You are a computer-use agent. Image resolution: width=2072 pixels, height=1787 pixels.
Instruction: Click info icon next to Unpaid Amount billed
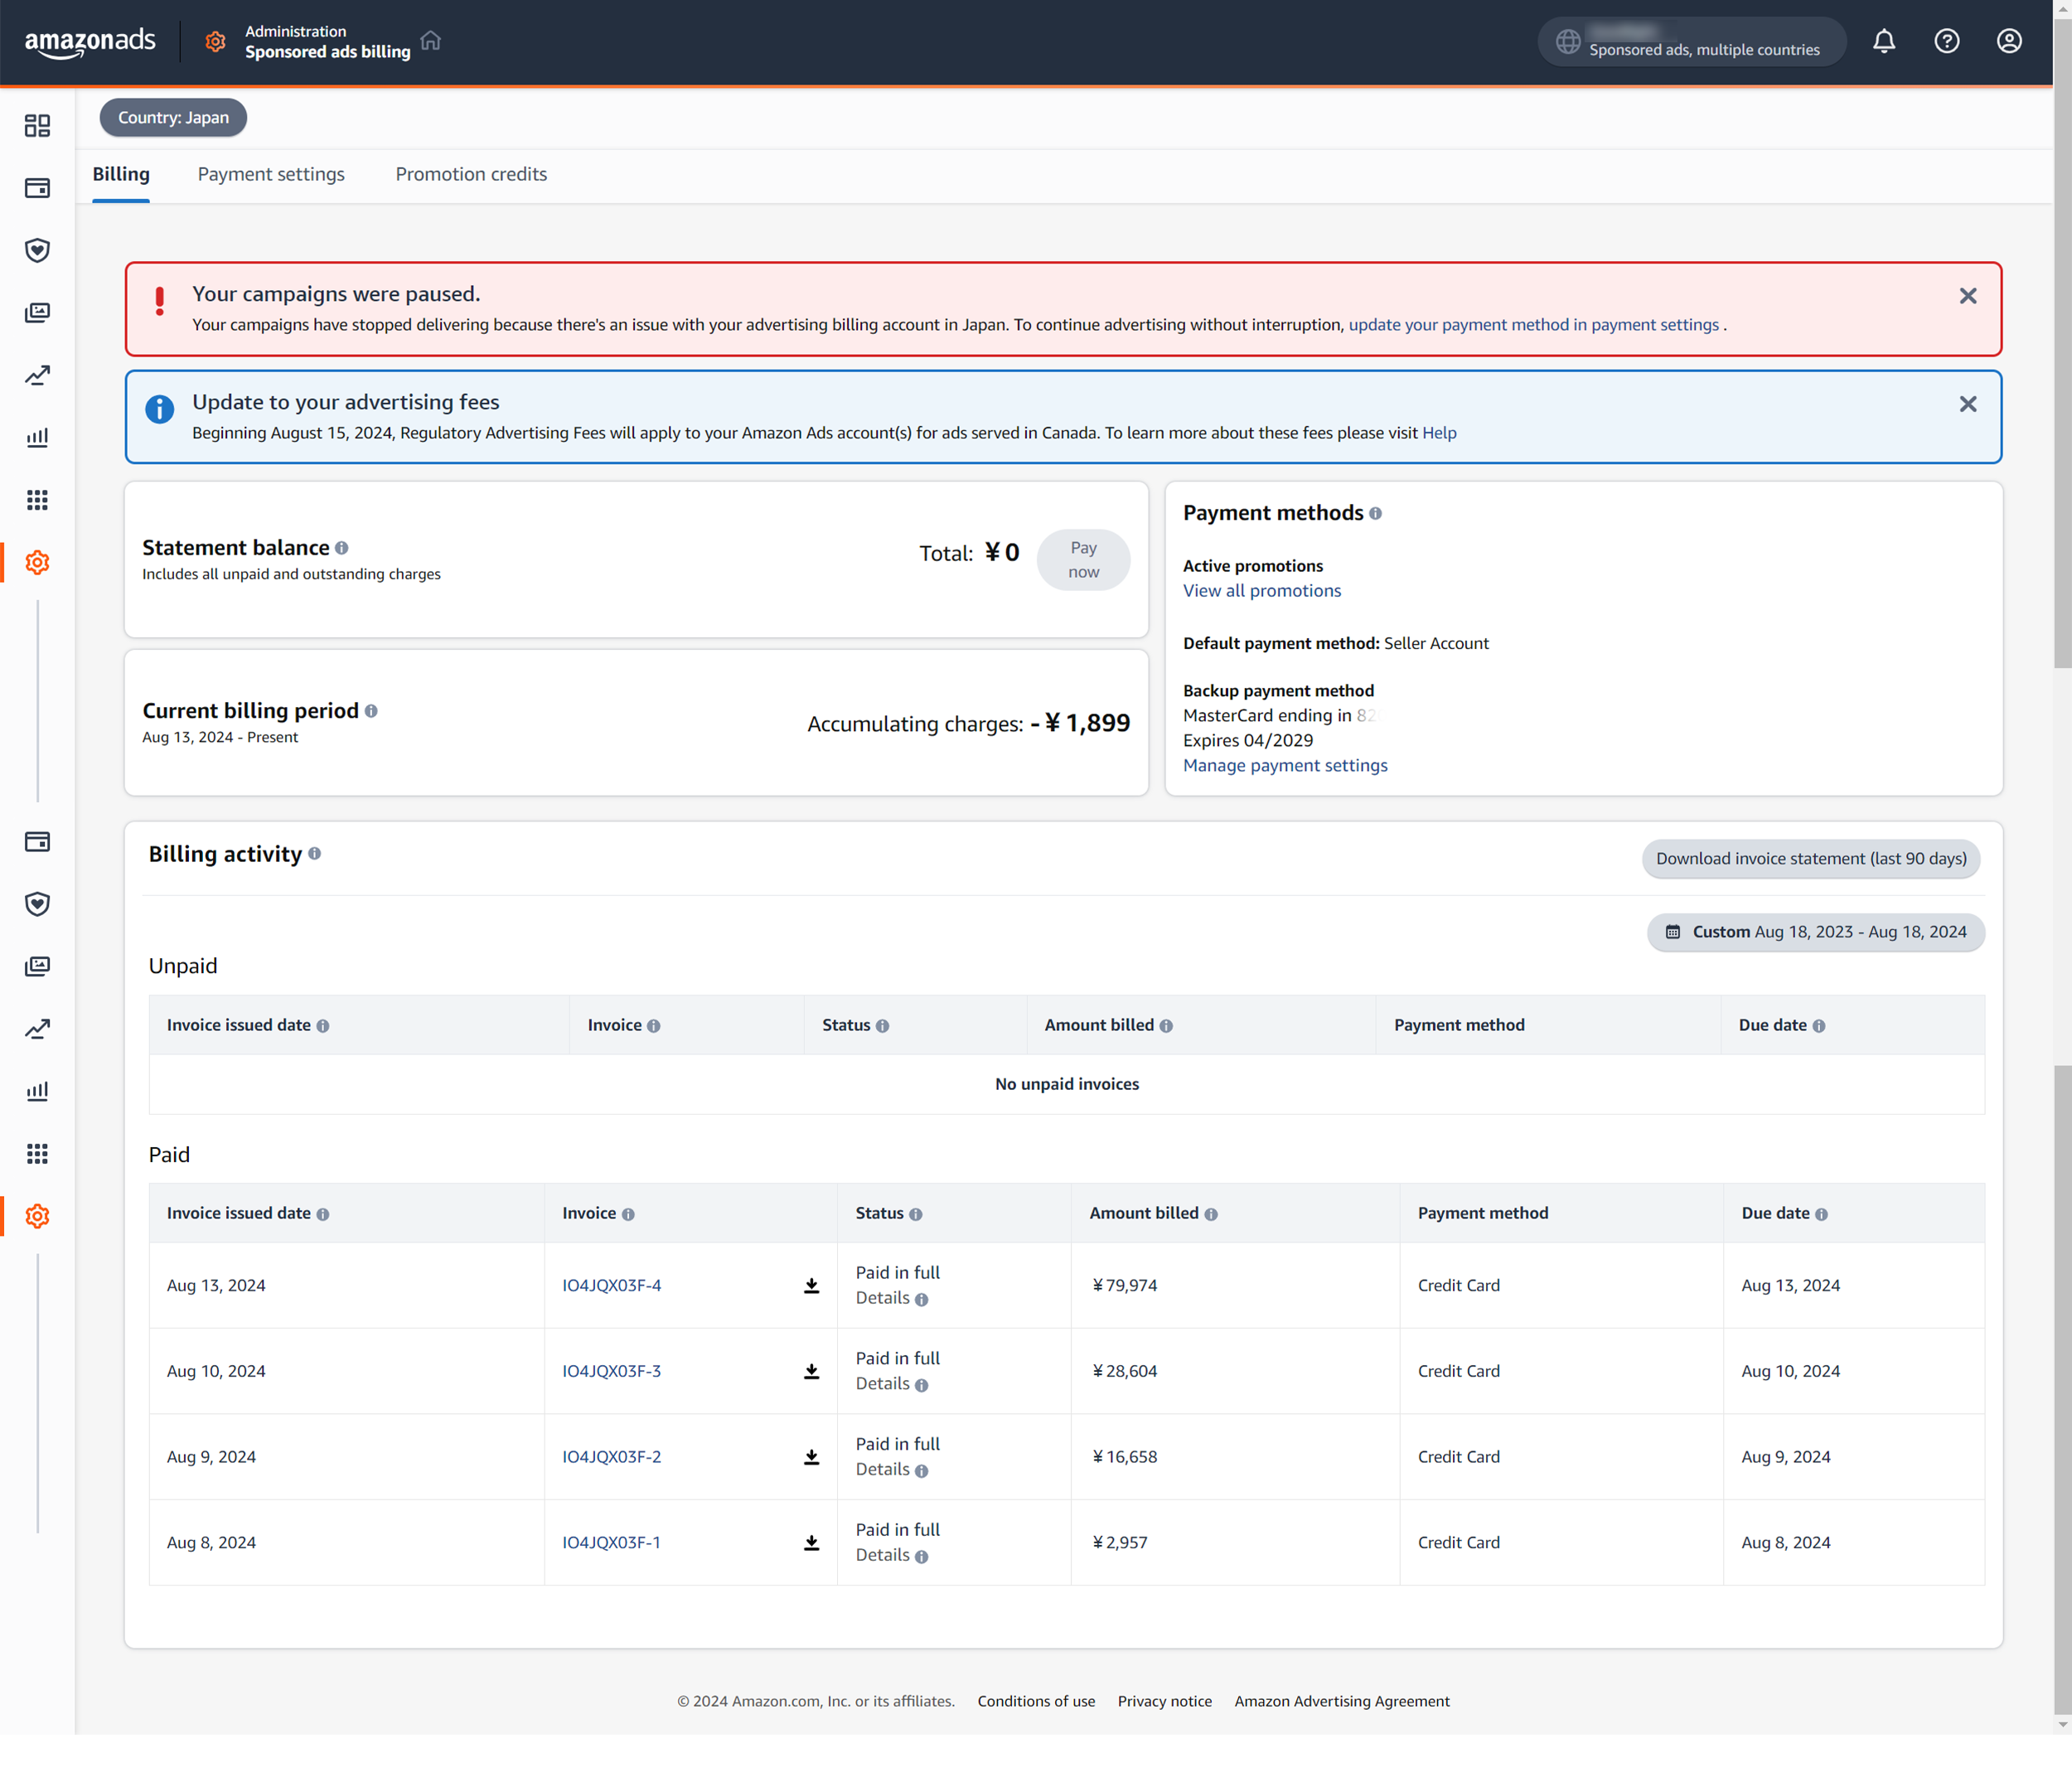[x=1166, y=1026]
